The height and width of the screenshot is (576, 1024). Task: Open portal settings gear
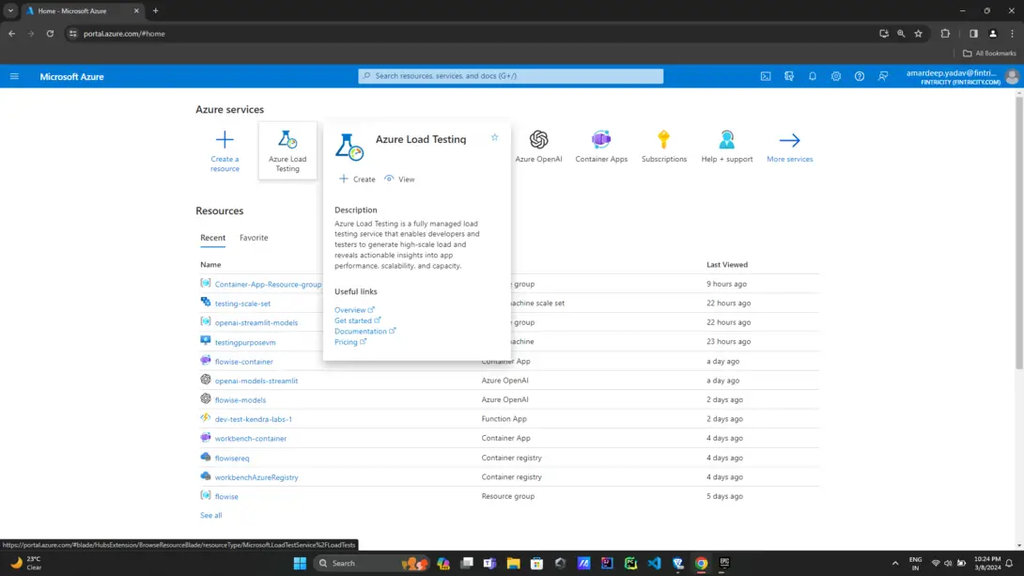click(x=836, y=76)
